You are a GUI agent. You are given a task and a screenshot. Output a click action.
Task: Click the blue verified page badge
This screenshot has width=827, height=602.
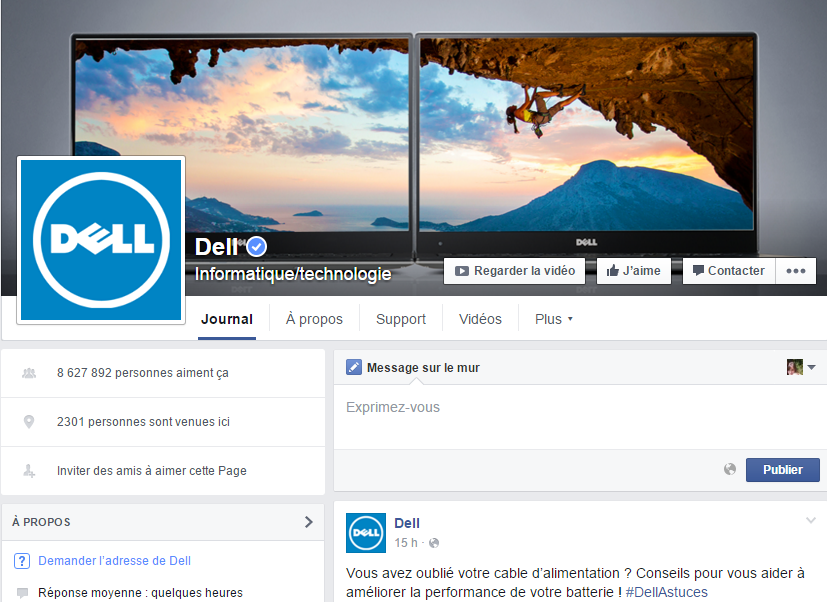[256, 246]
